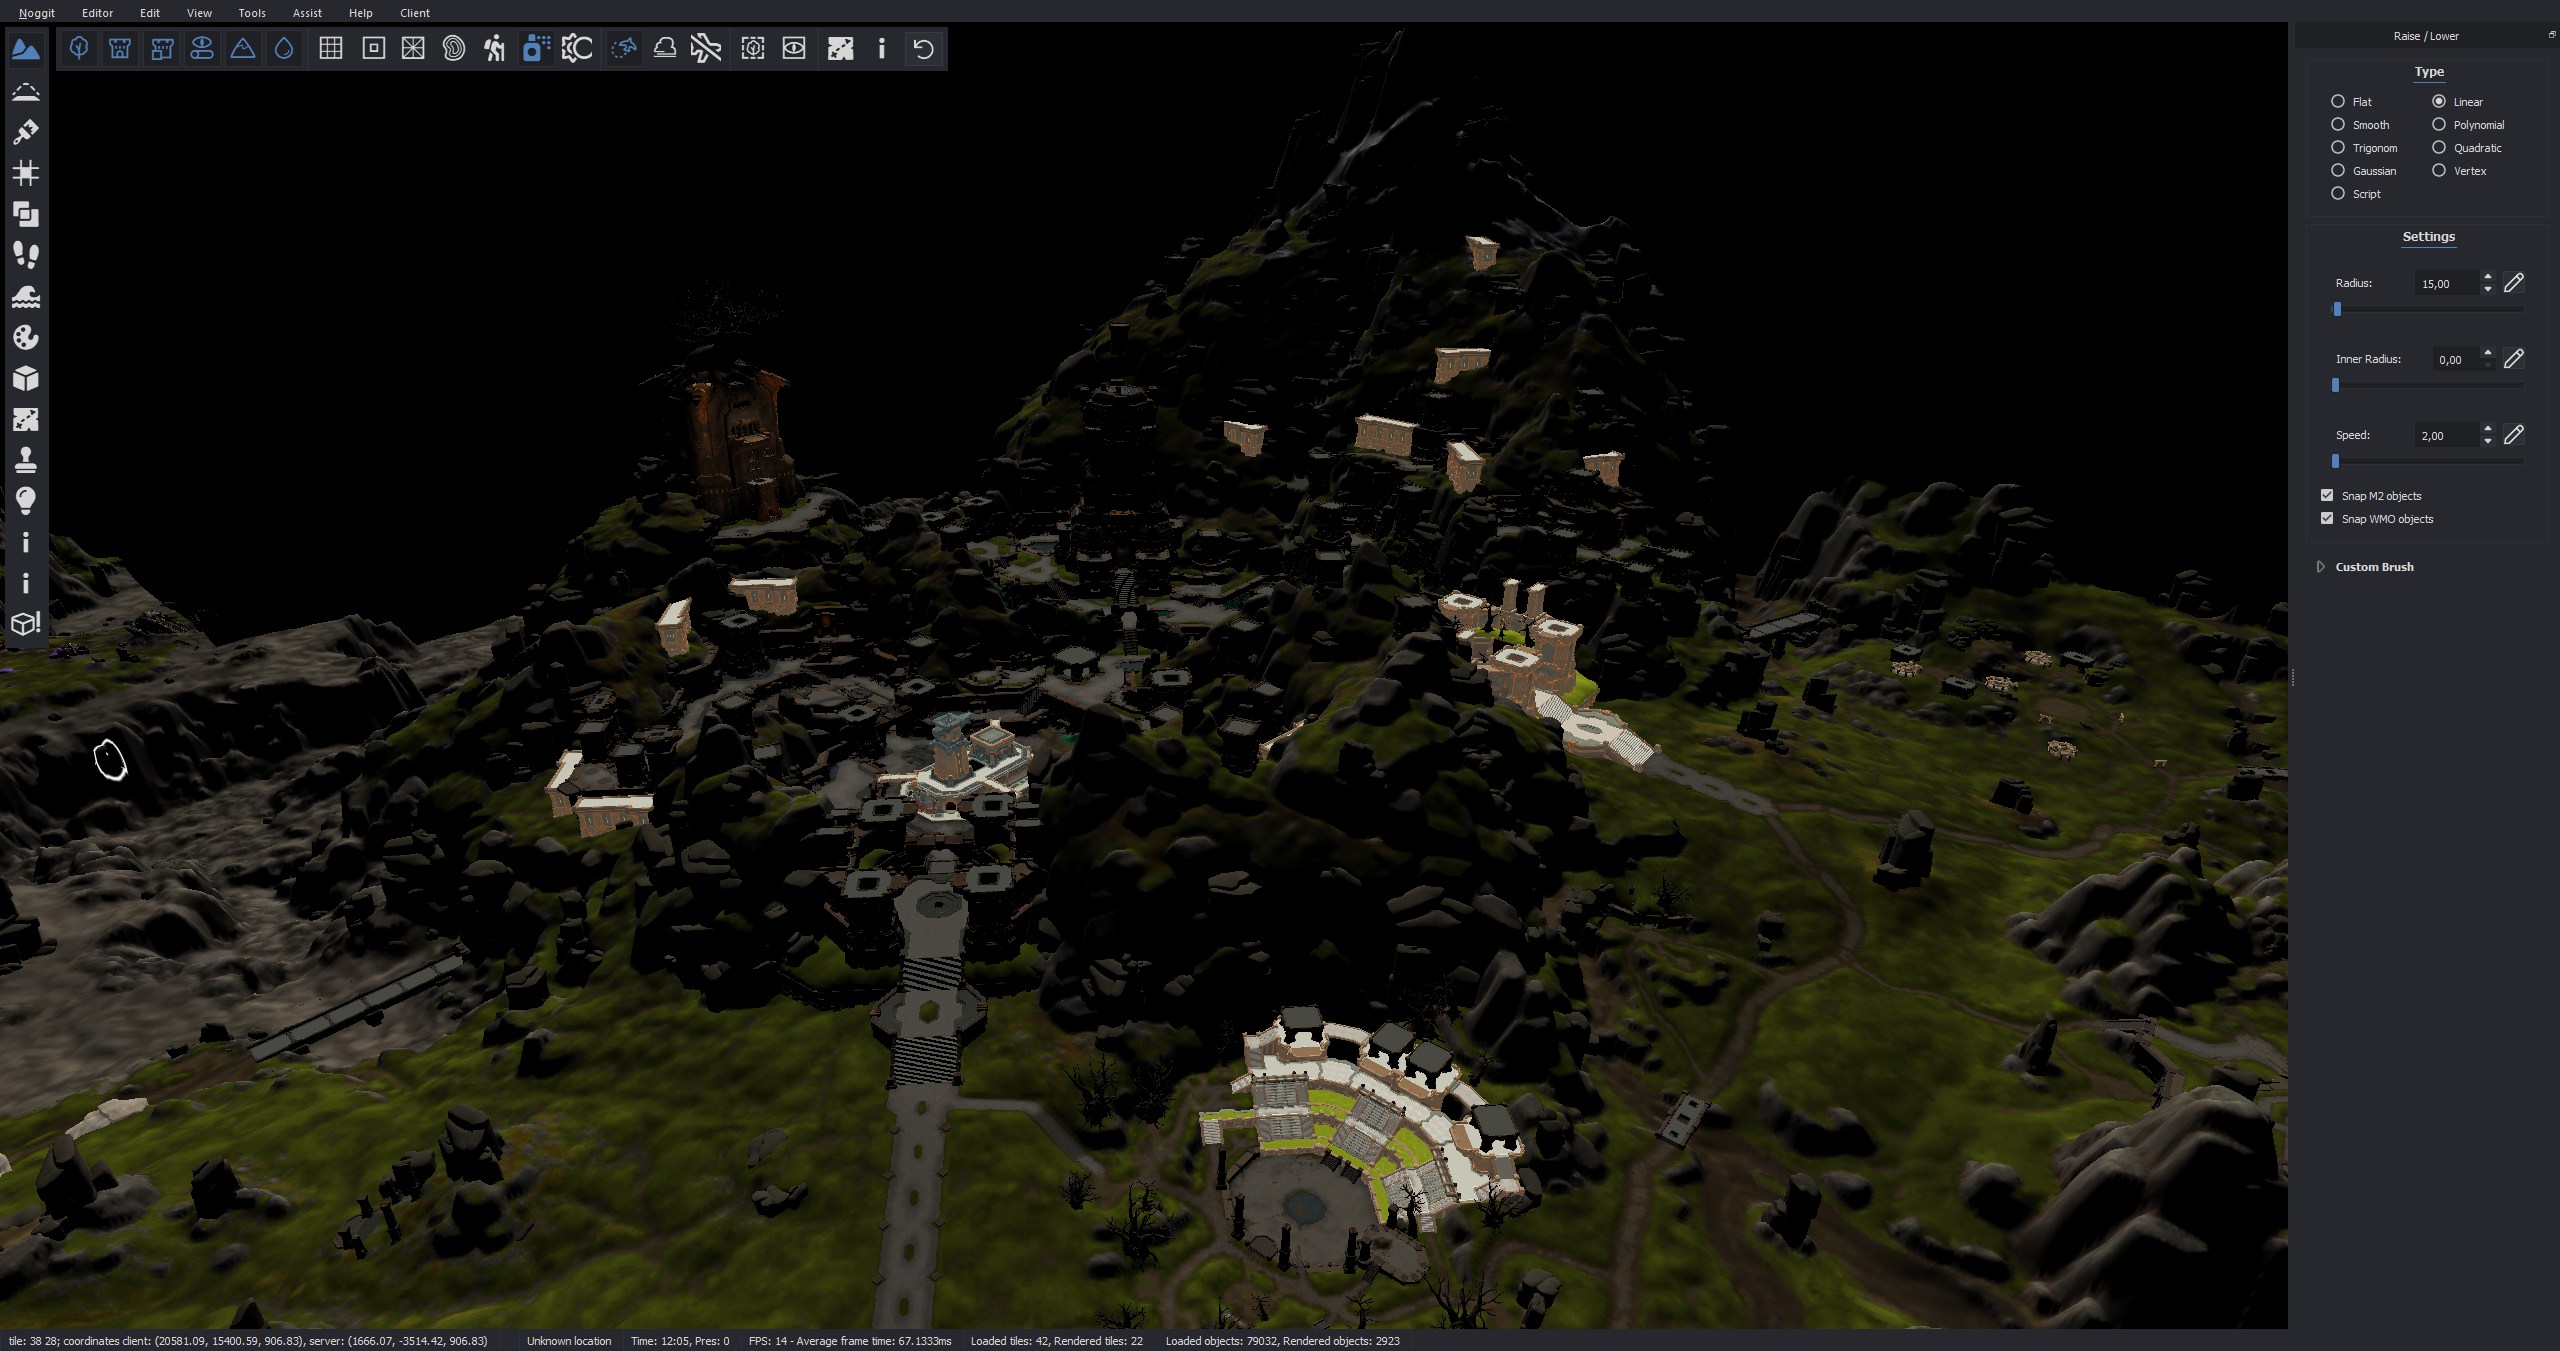Select the Gaussian brush type
The height and width of the screenshot is (1351, 2560).
coord(2338,171)
